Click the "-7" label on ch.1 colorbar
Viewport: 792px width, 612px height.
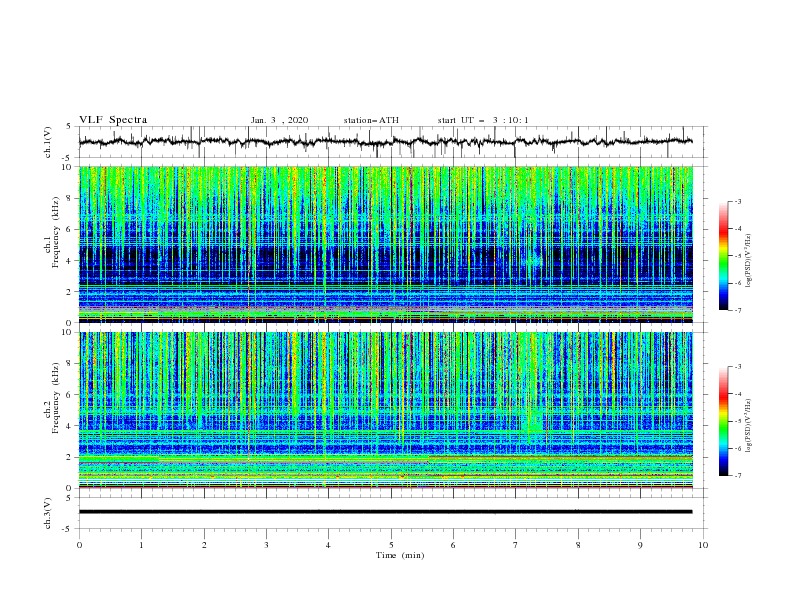coord(738,311)
